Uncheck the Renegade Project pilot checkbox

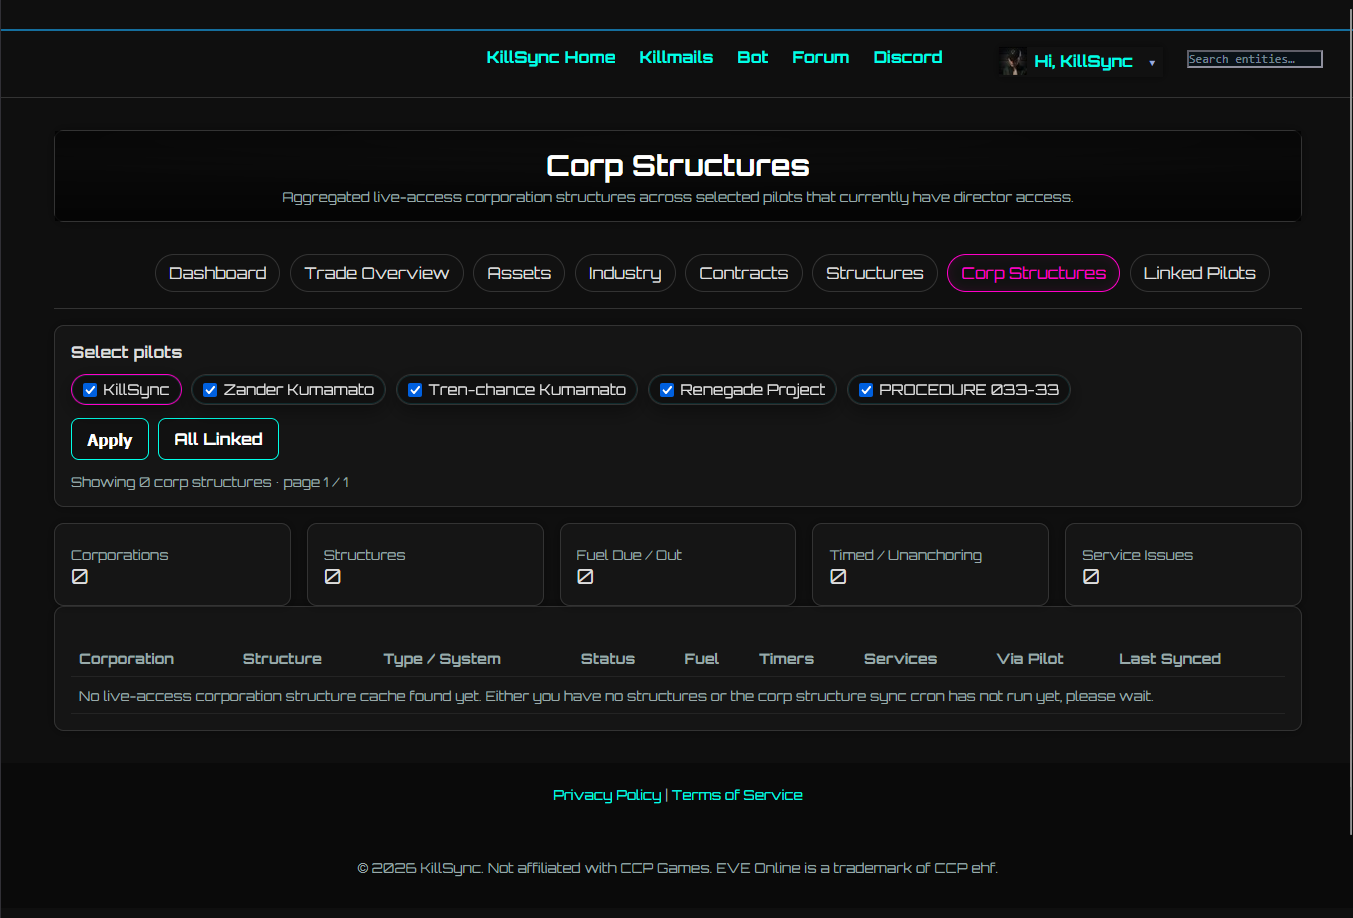coord(667,390)
